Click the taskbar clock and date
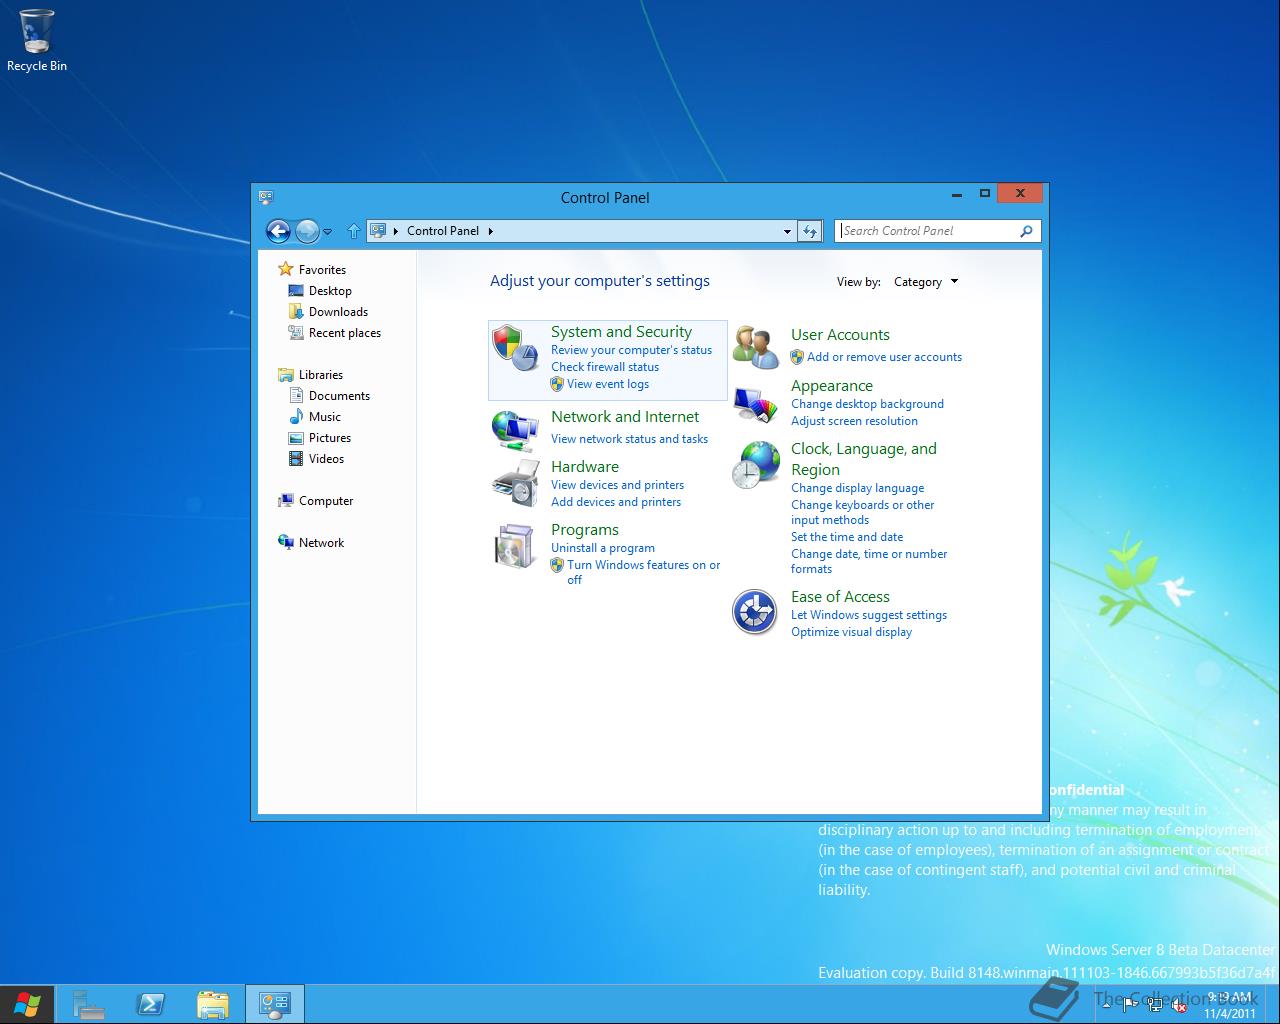 pos(1229,1005)
